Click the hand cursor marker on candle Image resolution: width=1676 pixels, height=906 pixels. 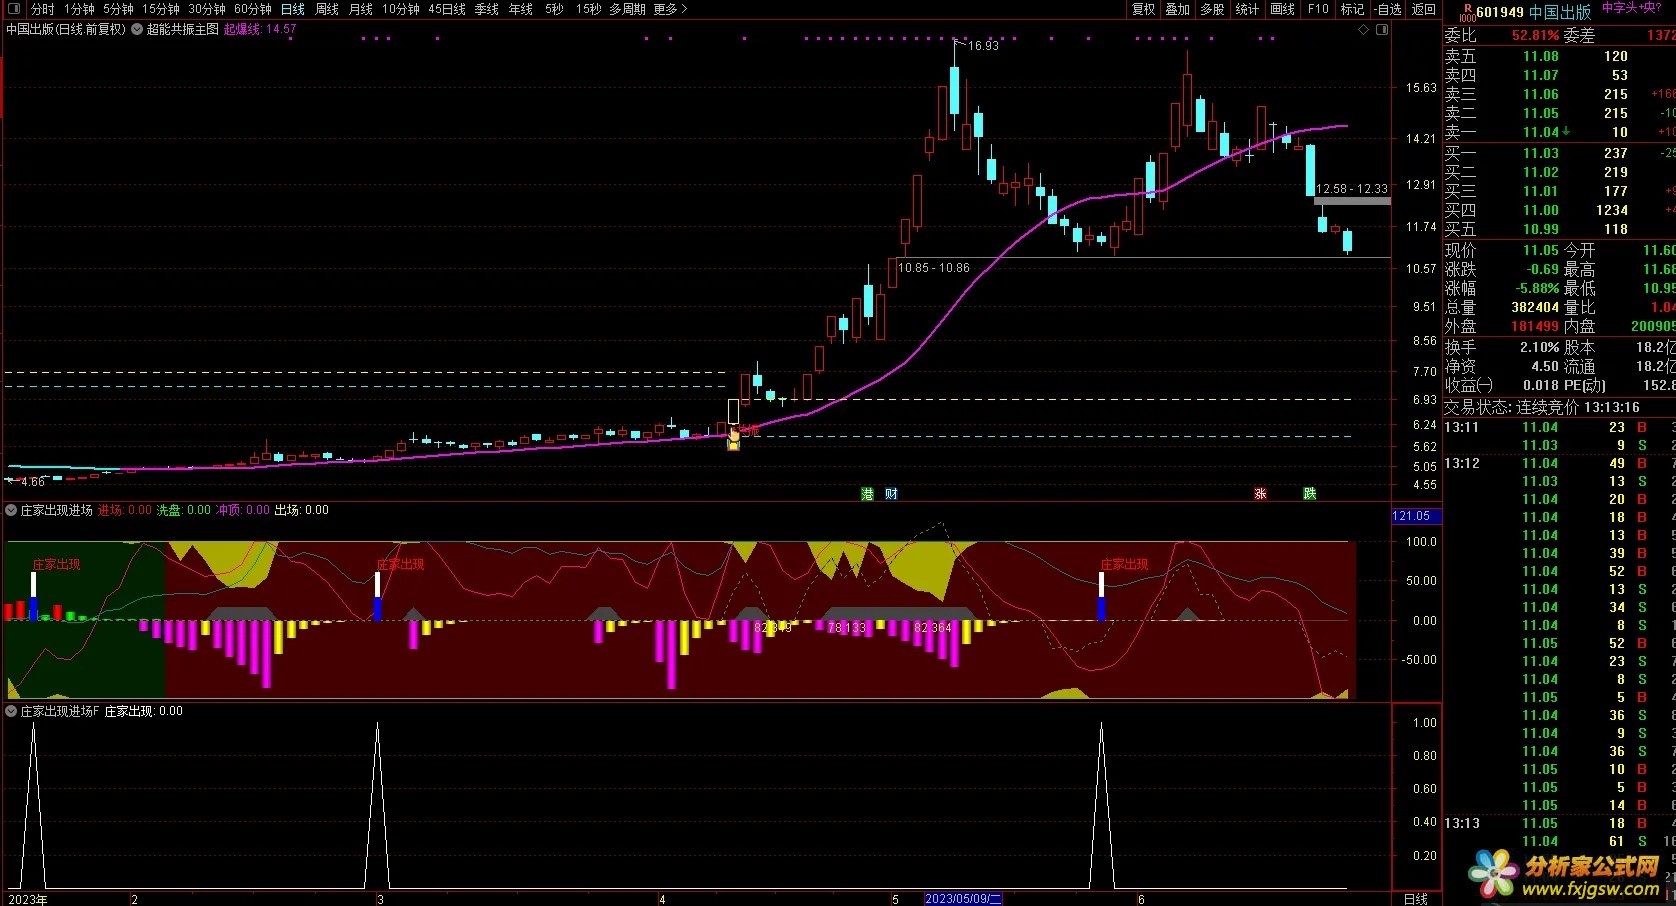click(734, 434)
